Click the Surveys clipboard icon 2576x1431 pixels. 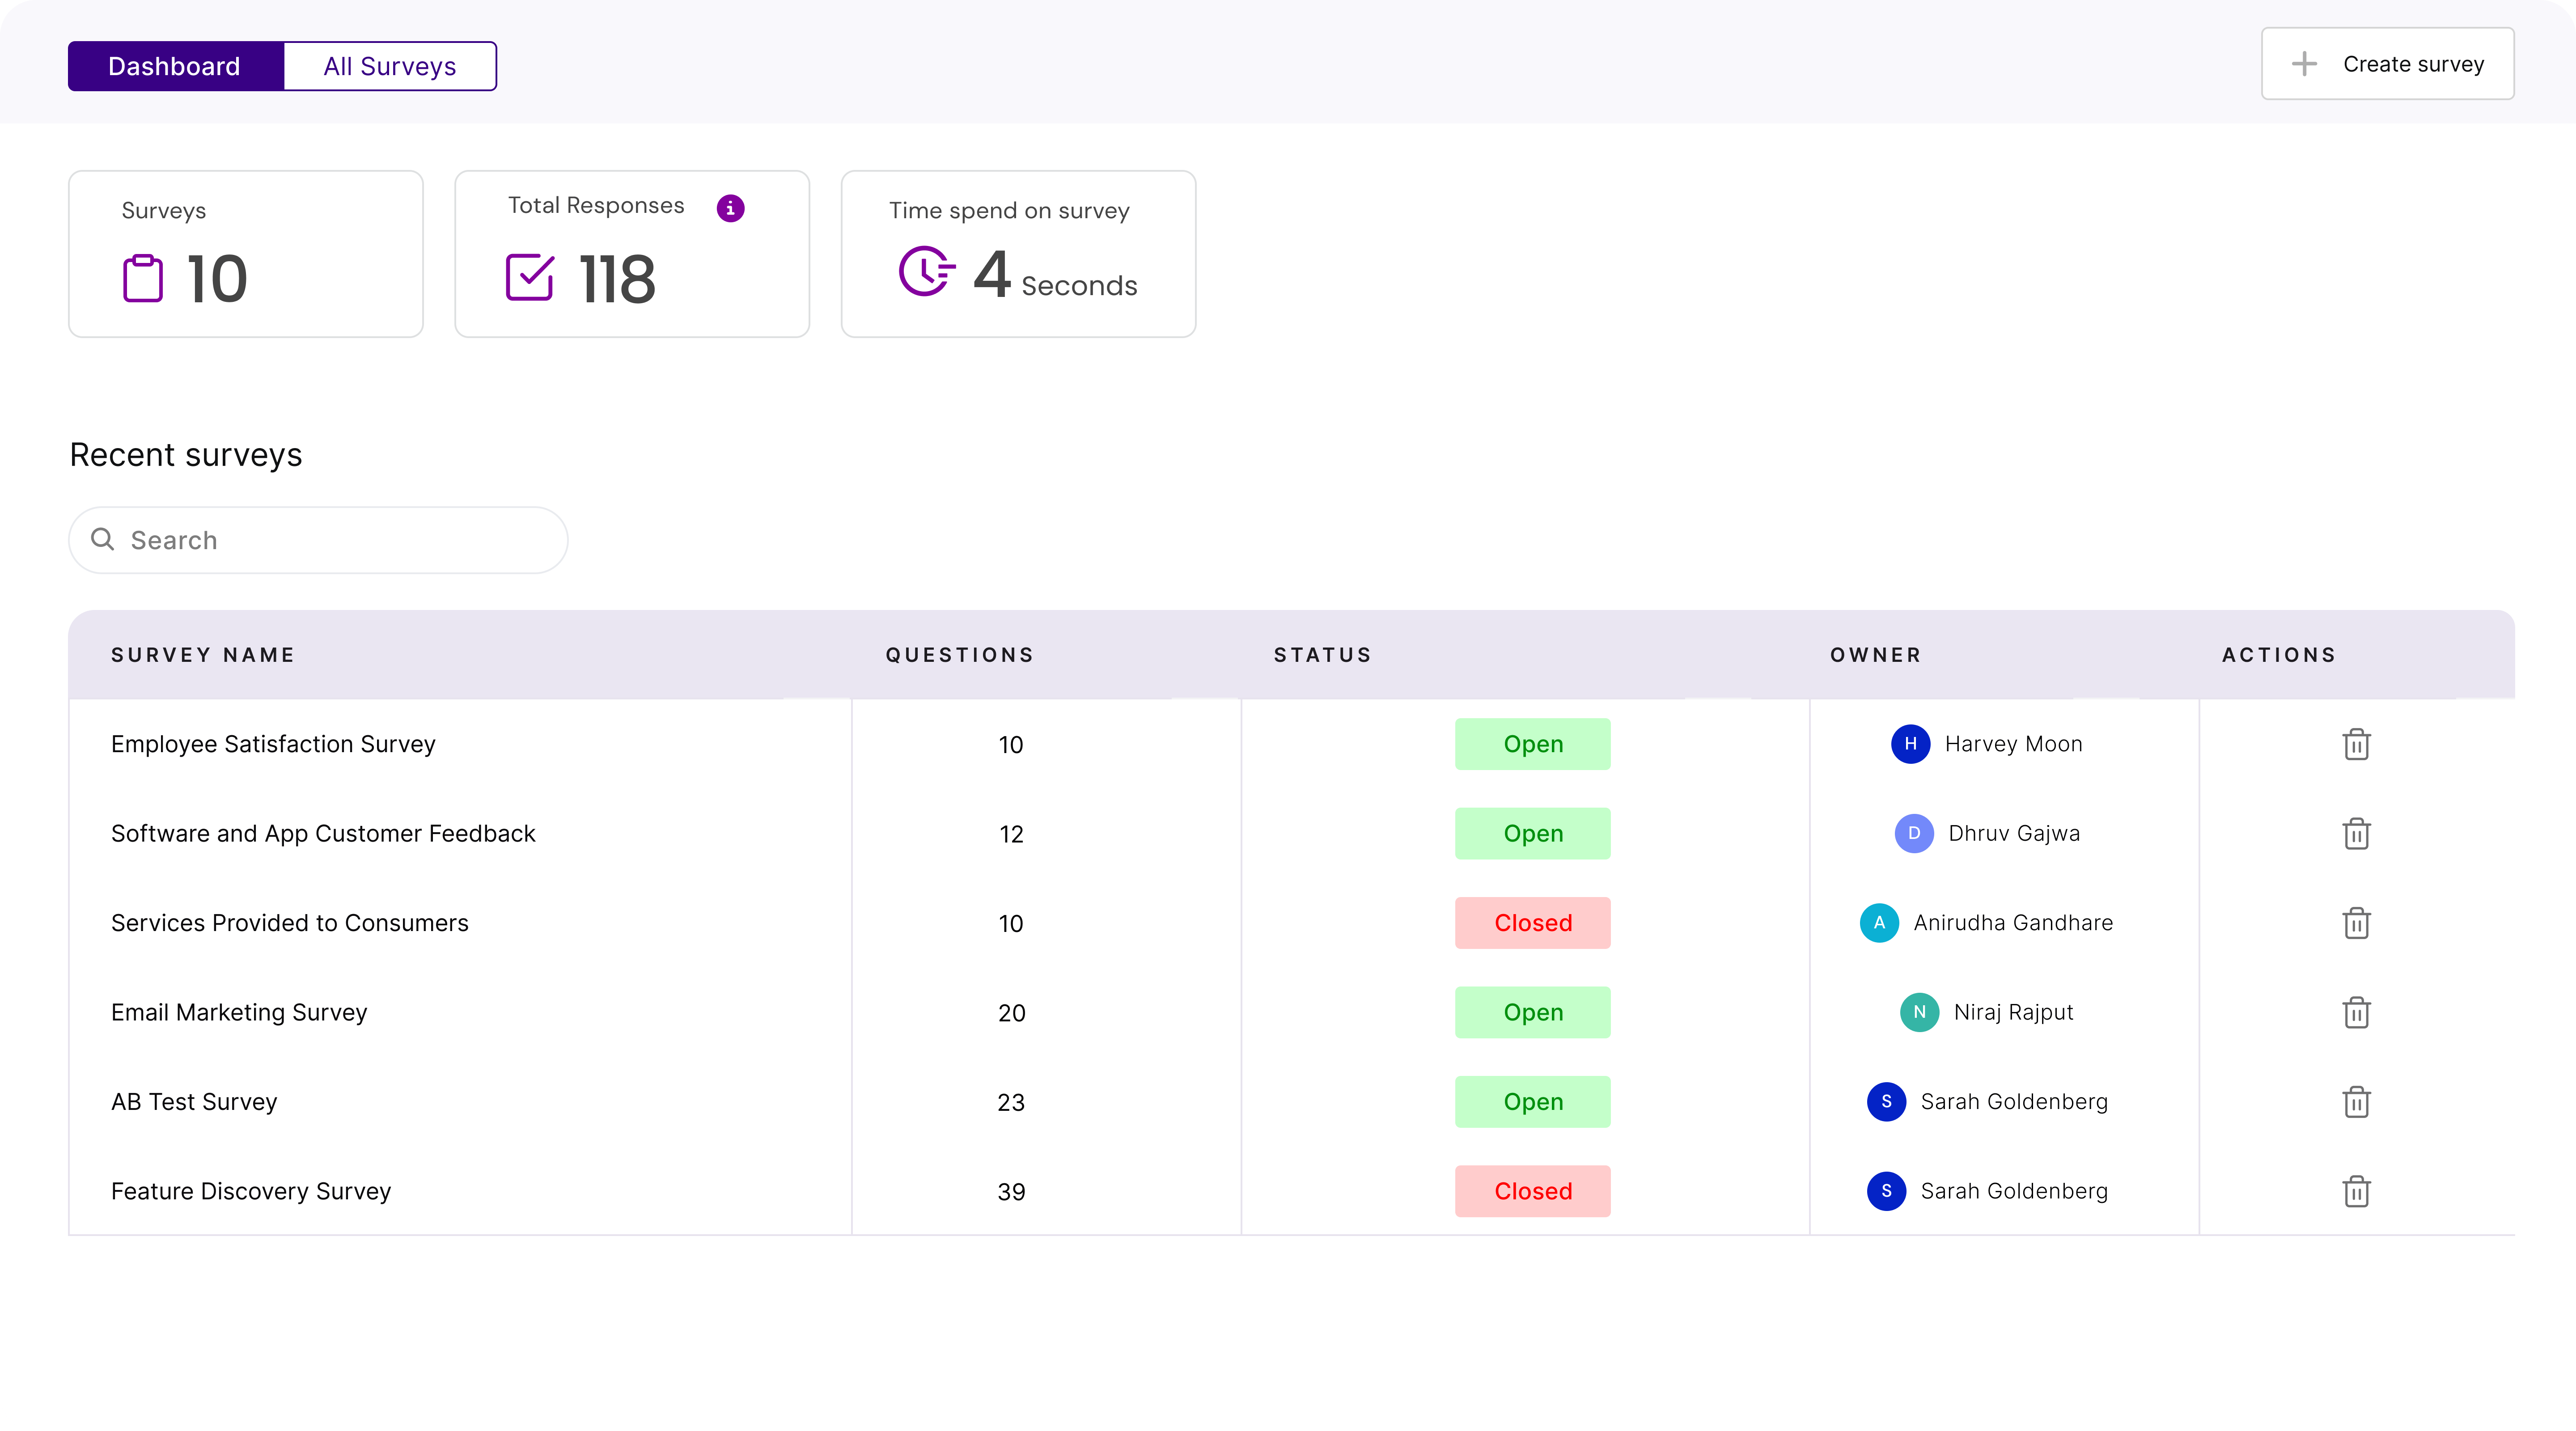pos(143,278)
